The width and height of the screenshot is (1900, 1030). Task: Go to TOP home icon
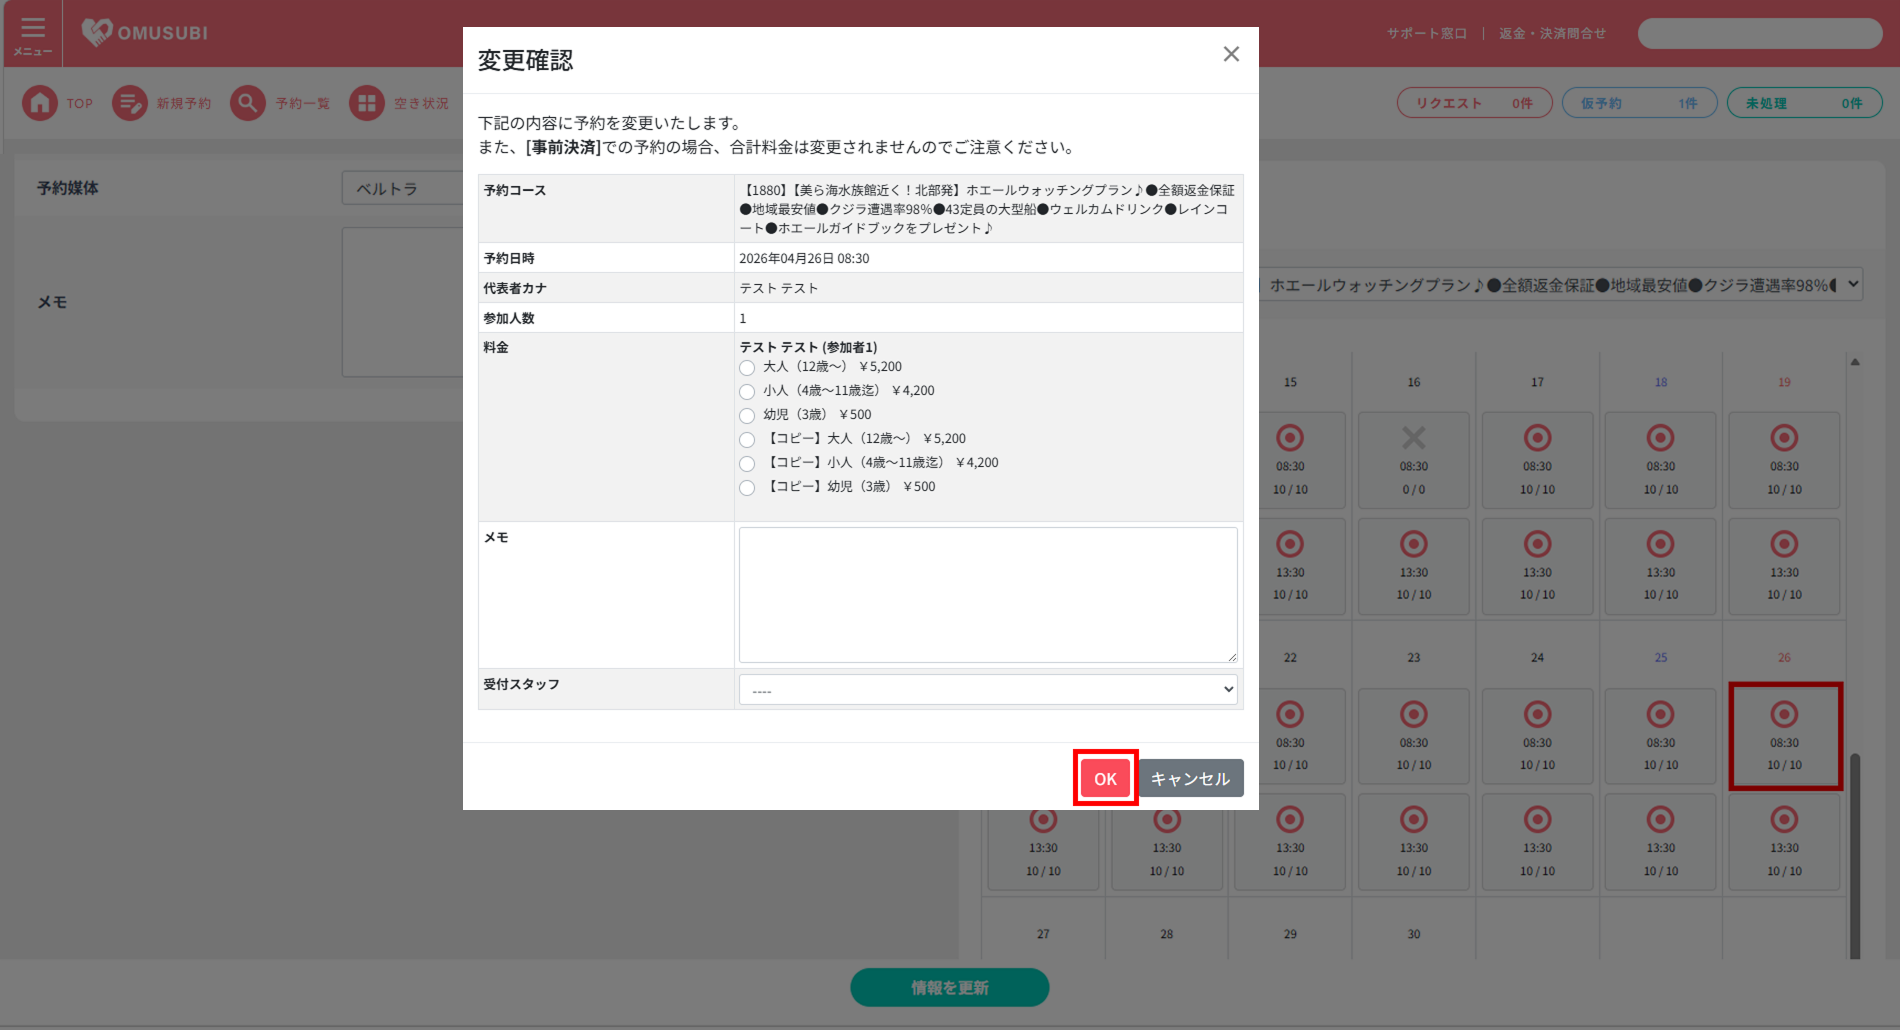57,103
